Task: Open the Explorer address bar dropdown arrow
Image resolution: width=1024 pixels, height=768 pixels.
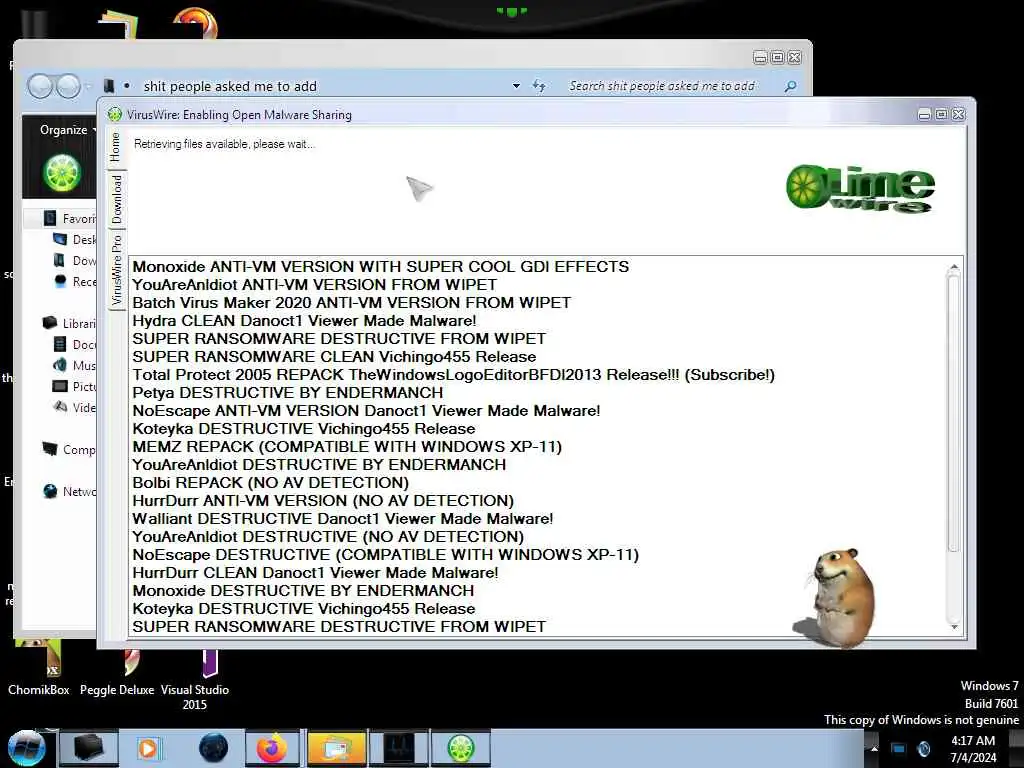Action: pos(516,86)
